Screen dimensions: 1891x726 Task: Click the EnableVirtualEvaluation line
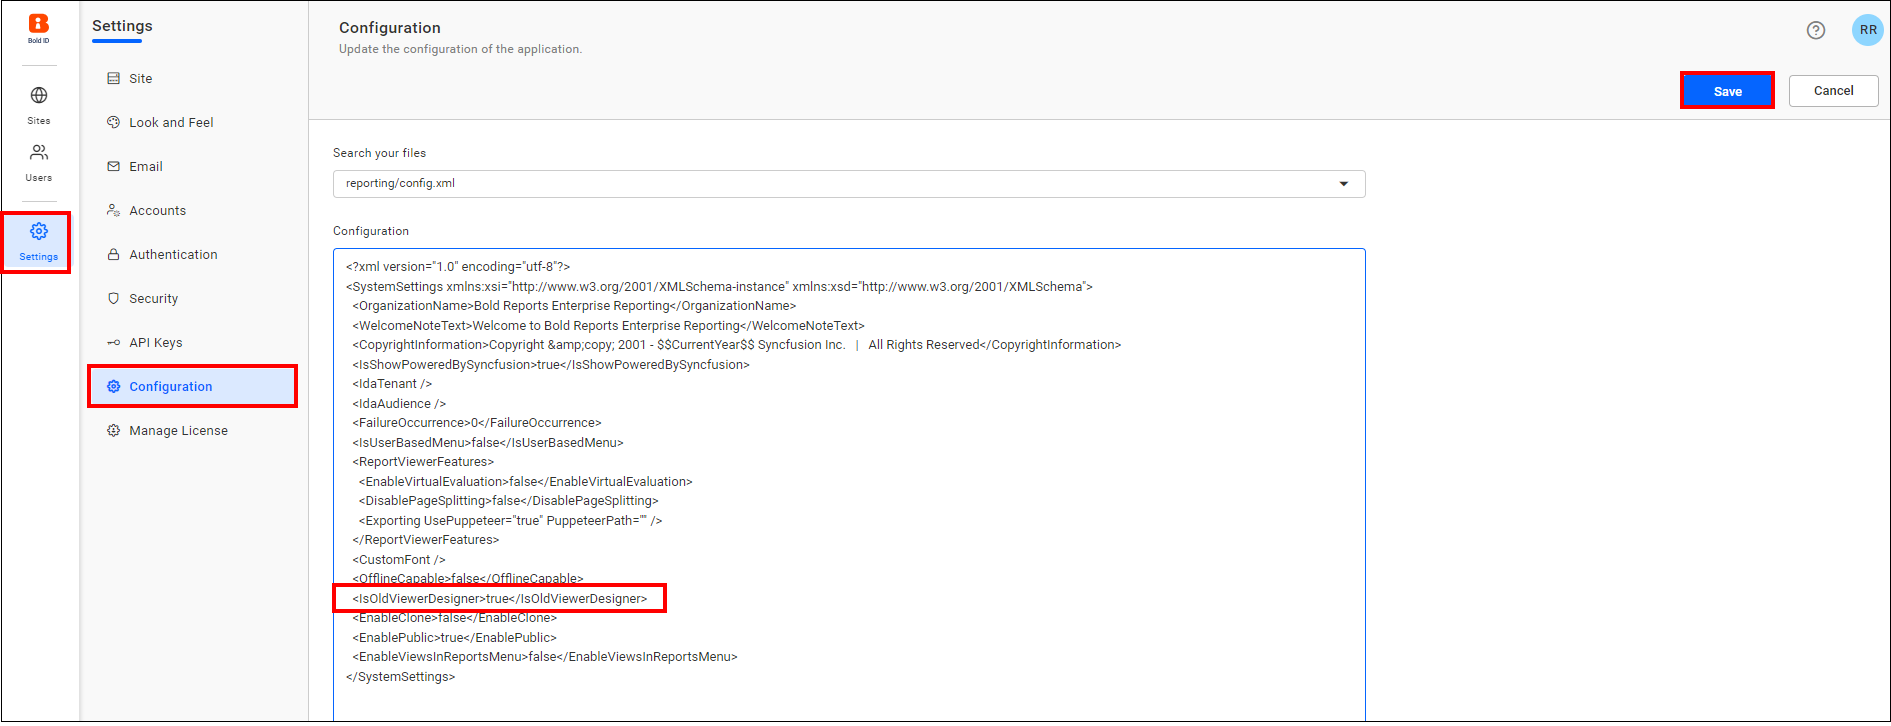525,482
